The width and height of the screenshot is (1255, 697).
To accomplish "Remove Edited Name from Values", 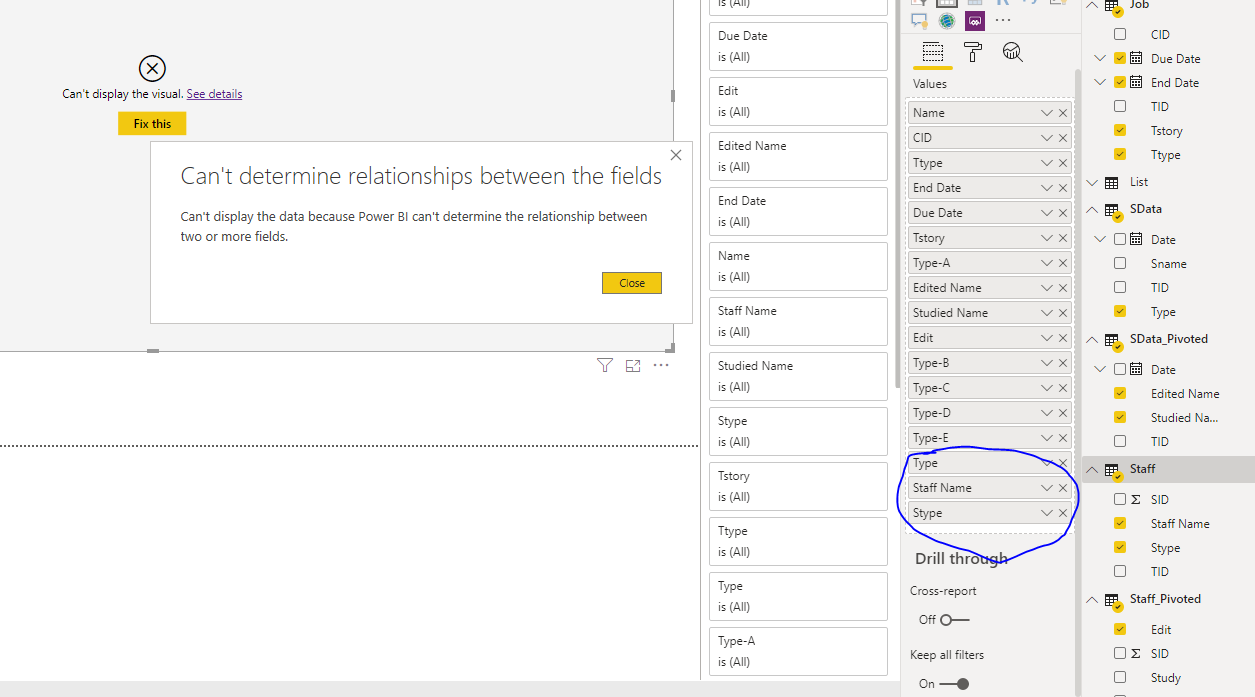I will tap(1063, 288).
